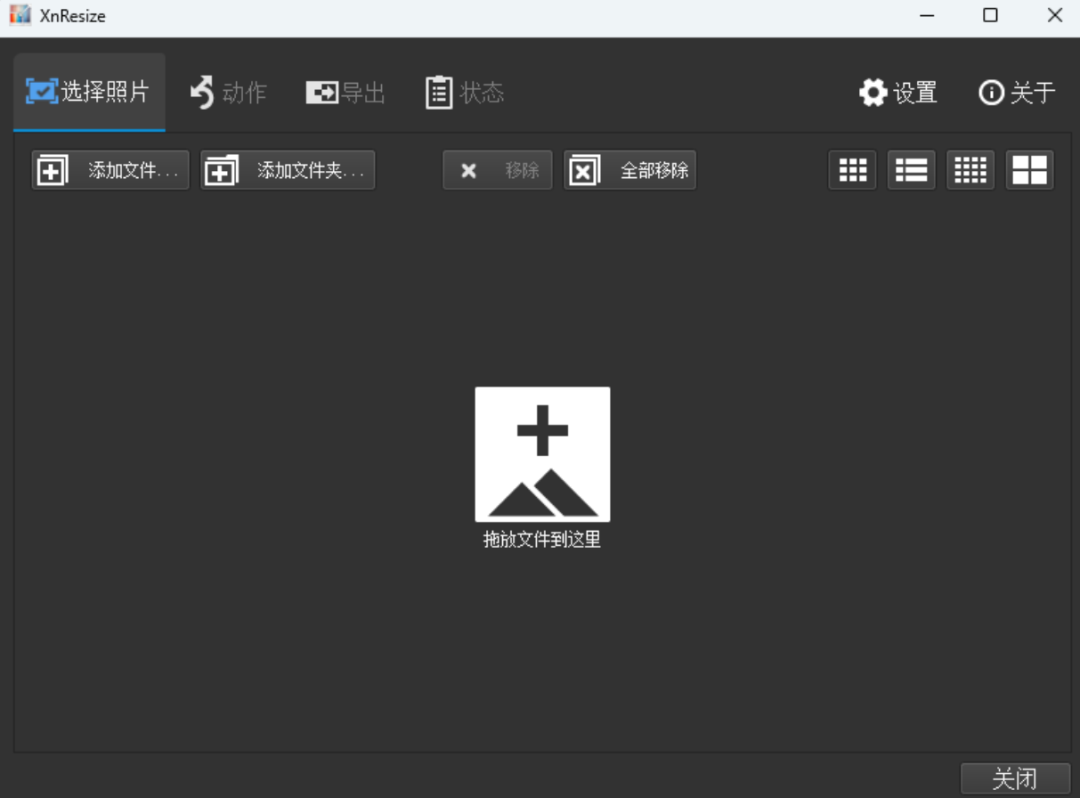The height and width of the screenshot is (798, 1080).
Task: Click the drop files image placeholder
Action: [x=542, y=454]
